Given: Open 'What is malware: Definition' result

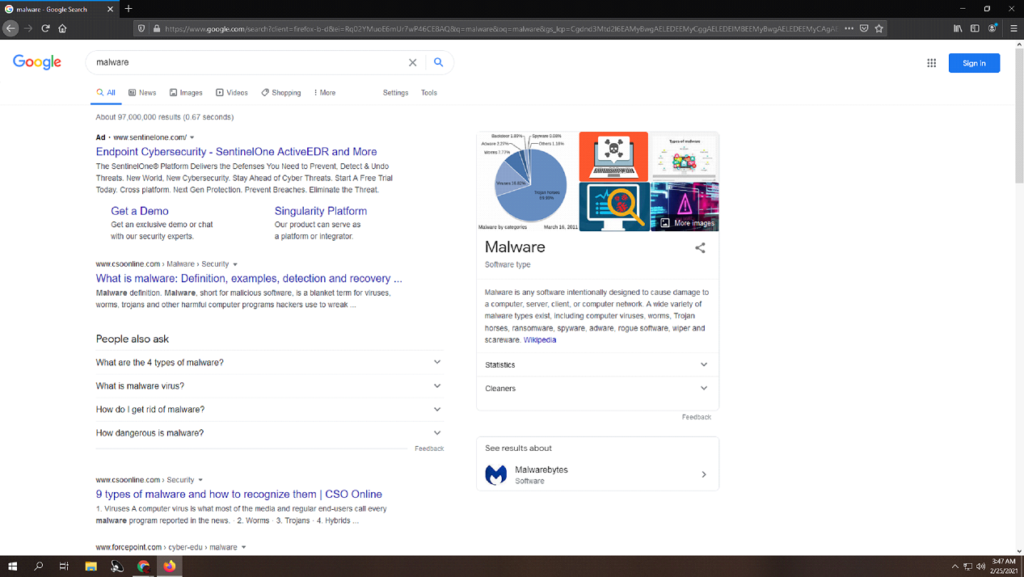Looking at the screenshot, I should [249, 278].
